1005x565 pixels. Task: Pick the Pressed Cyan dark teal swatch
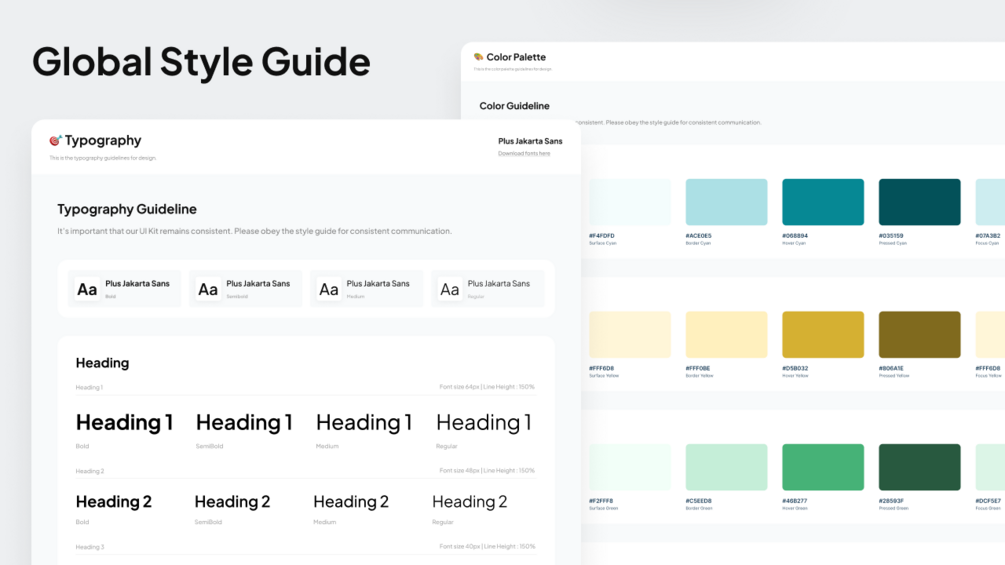920,202
